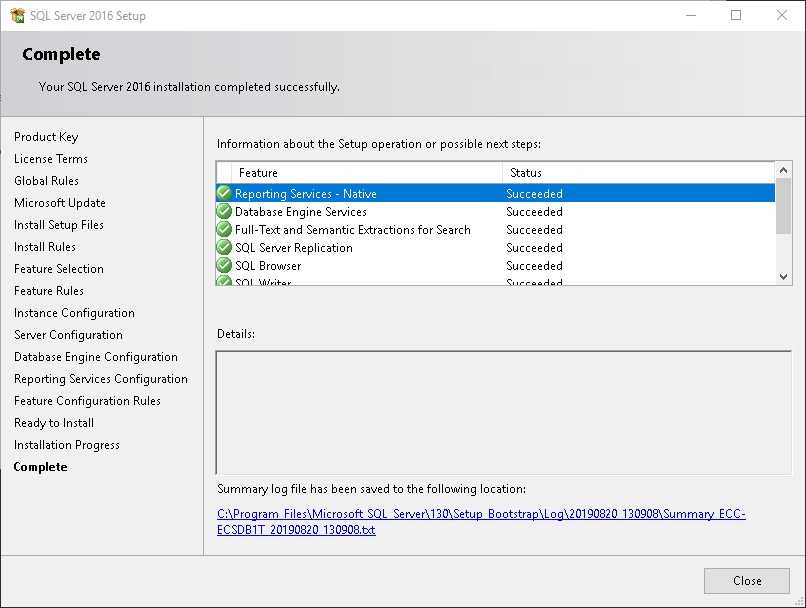The image size is (806, 608).
Task: Click green check icon beside SQL Browser
Action: point(224,265)
